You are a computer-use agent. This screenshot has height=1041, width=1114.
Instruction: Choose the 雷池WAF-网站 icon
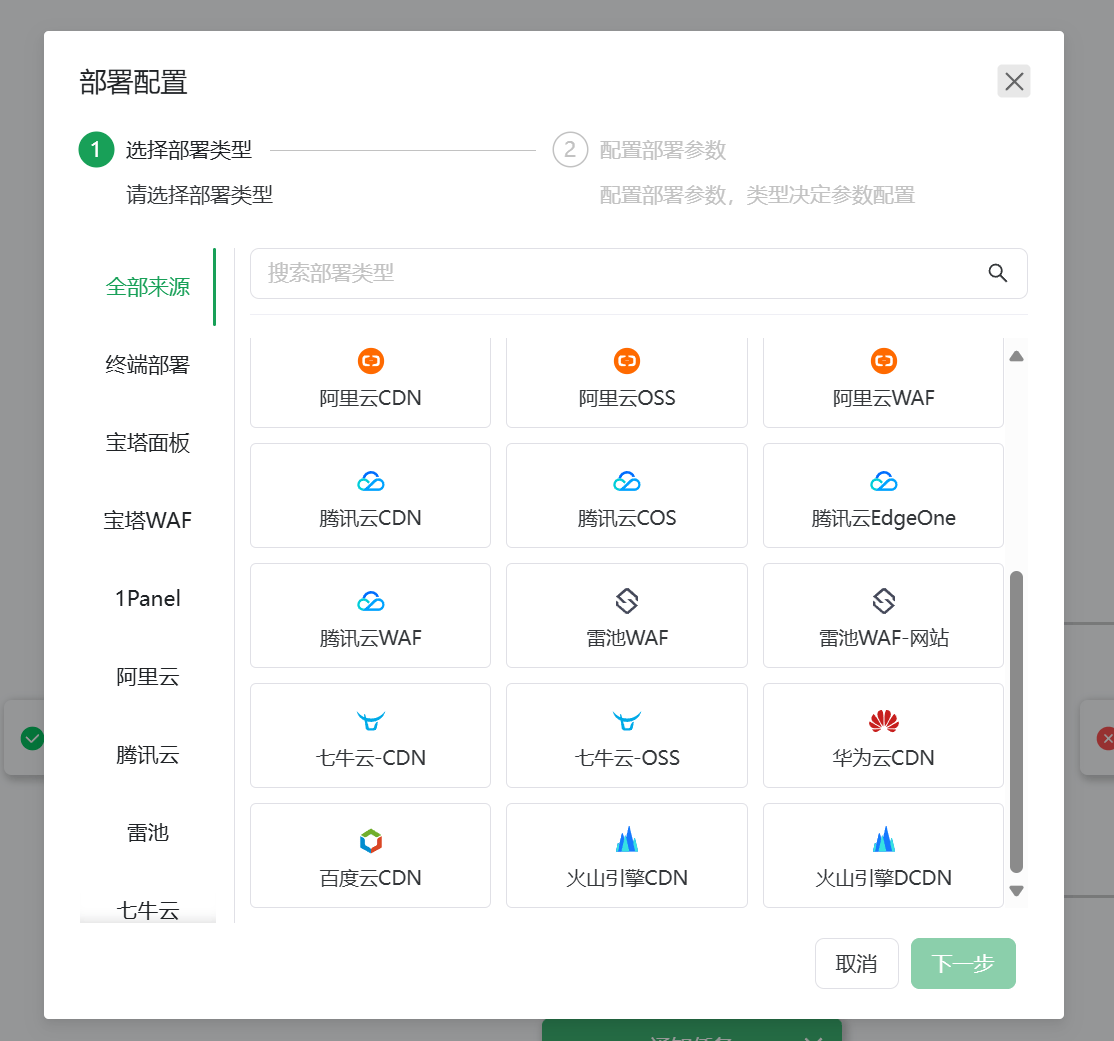(883, 601)
